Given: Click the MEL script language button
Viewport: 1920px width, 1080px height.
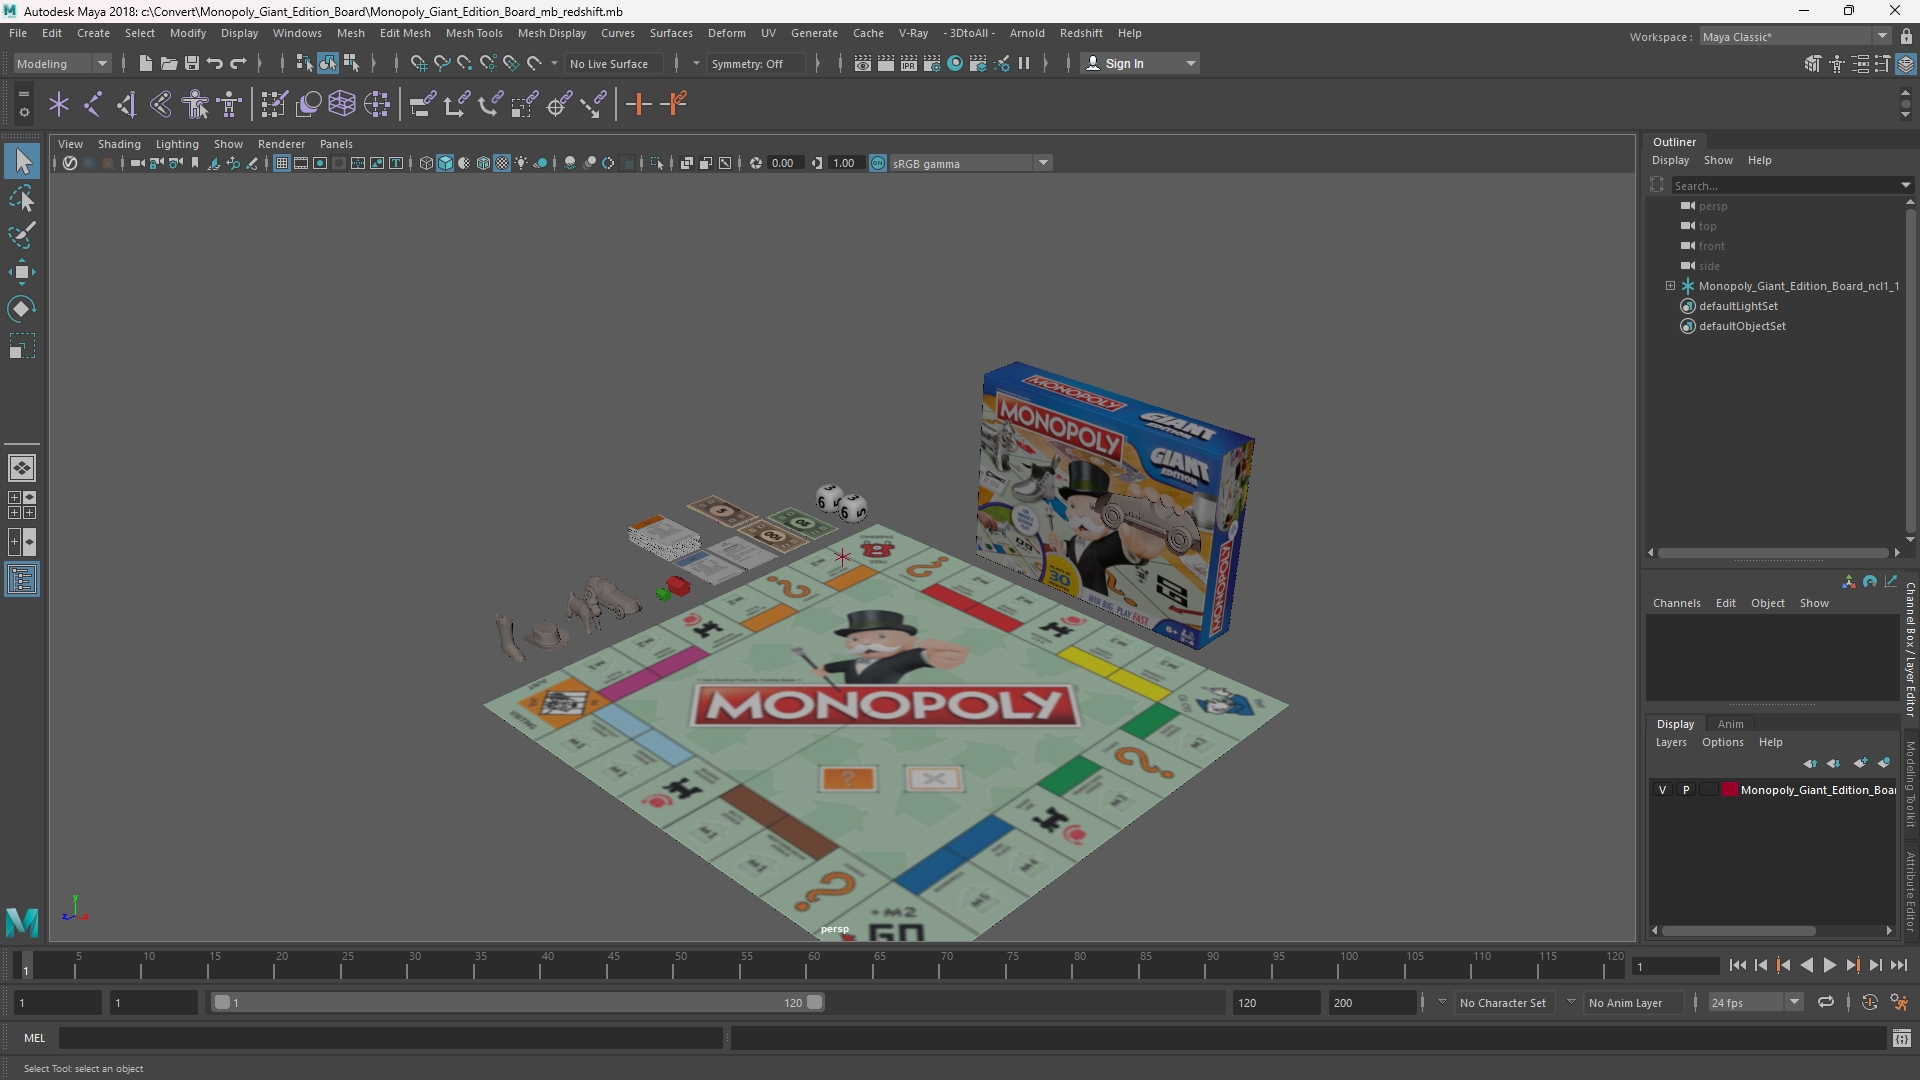Looking at the screenshot, I should click(35, 1038).
